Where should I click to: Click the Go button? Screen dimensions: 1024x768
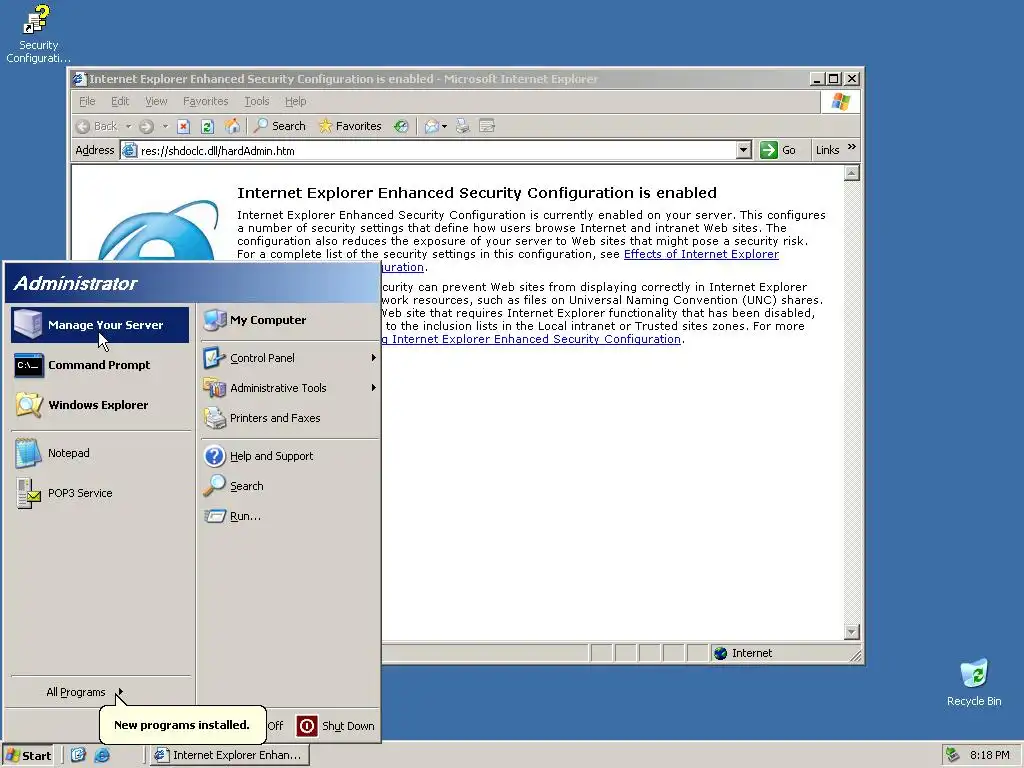click(779, 151)
